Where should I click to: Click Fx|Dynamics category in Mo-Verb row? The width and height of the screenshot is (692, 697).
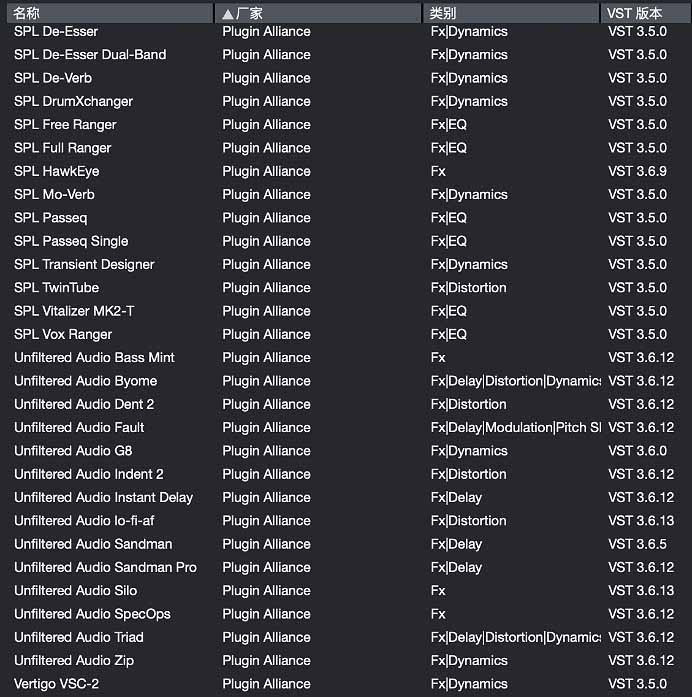(469, 195)
